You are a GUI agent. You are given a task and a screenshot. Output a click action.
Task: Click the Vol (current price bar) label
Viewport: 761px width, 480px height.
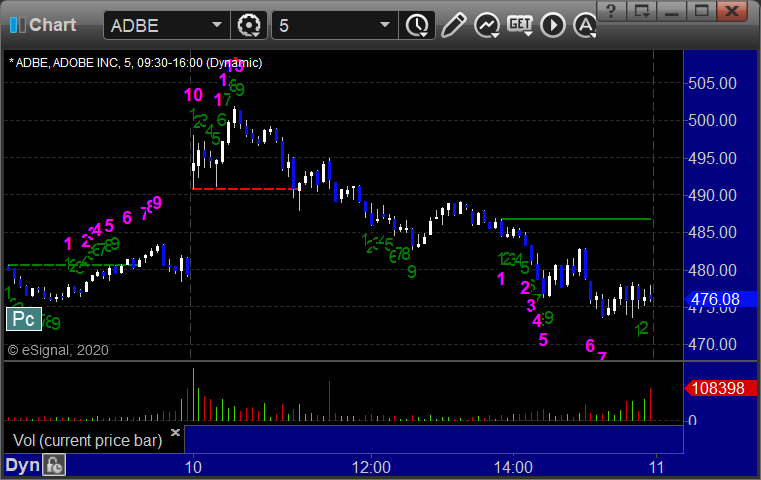(87, 440)
